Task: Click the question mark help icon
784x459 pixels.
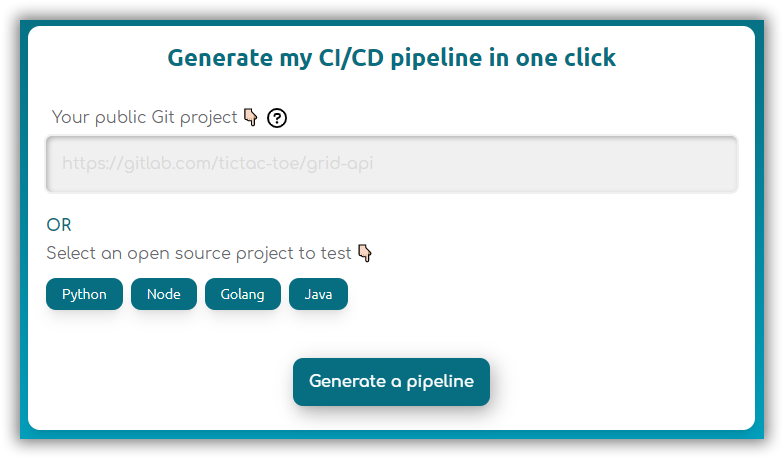Action: [278, 118]
